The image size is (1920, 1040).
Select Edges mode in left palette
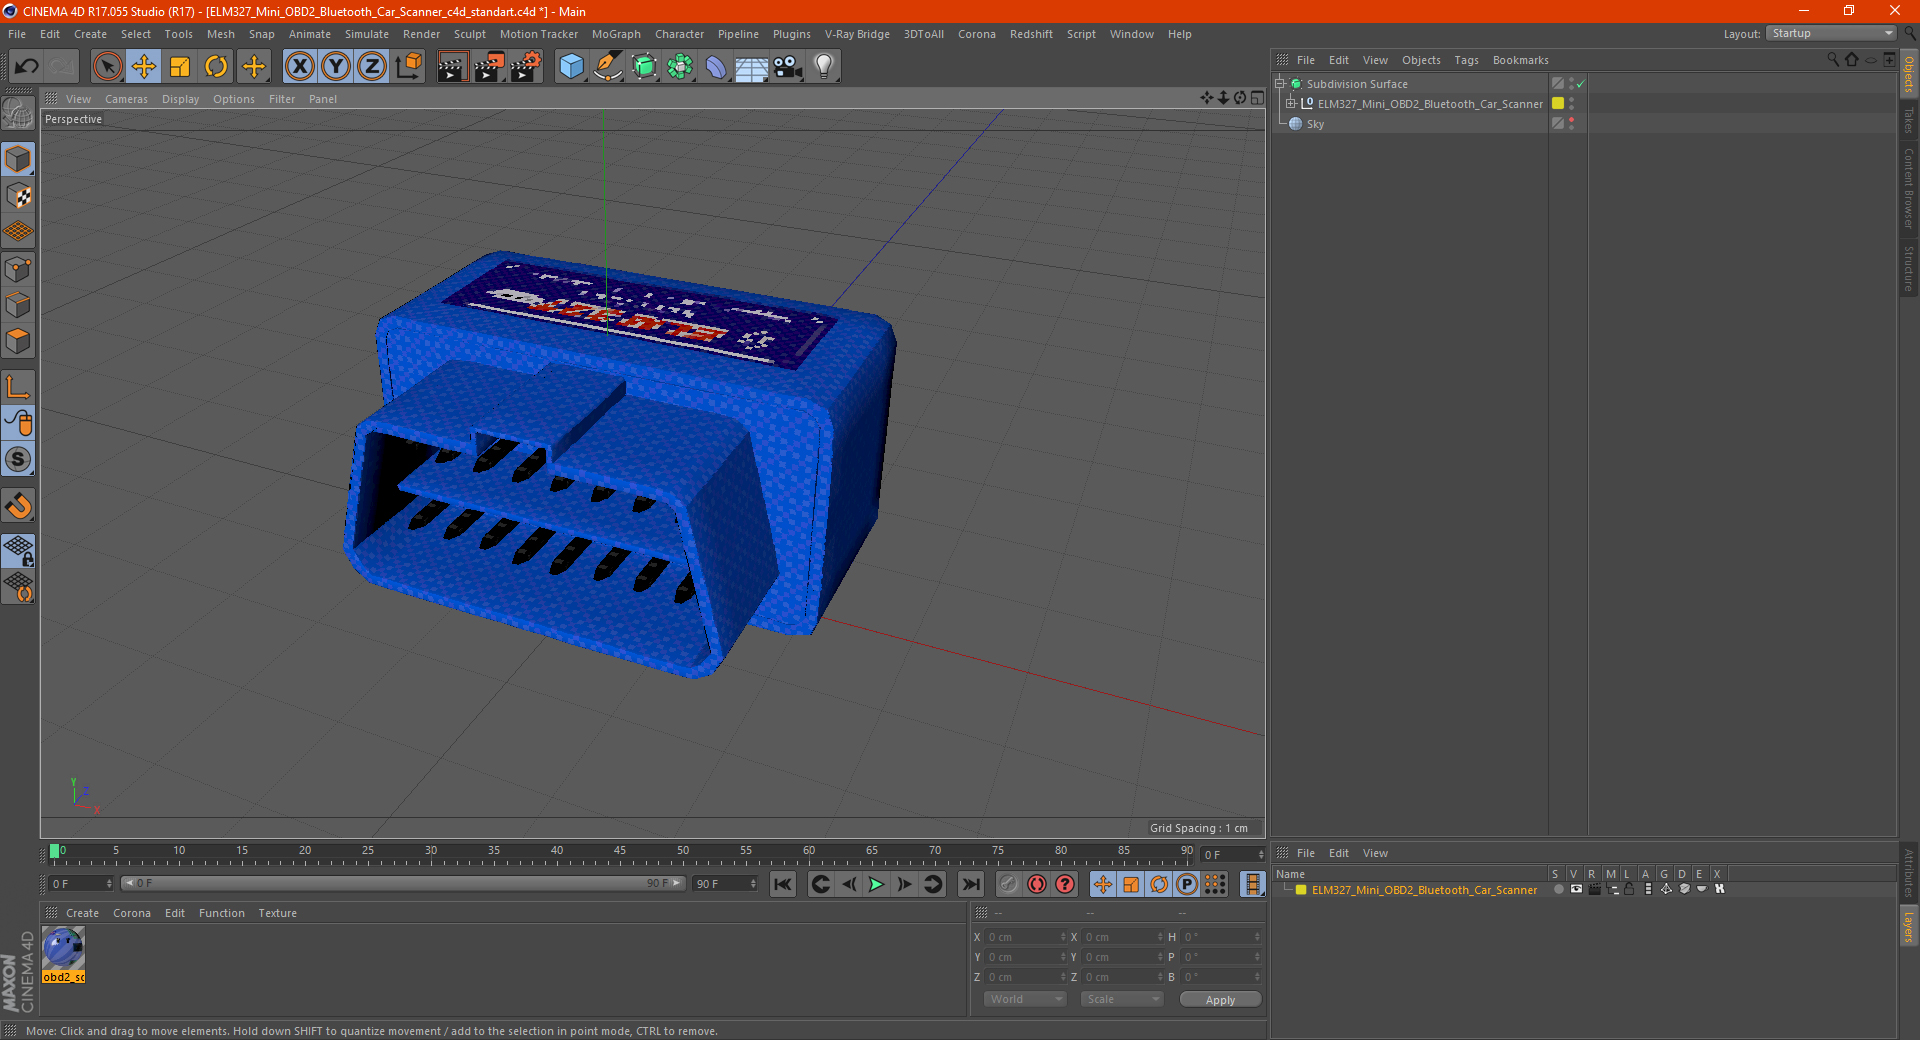click(18, 305)
